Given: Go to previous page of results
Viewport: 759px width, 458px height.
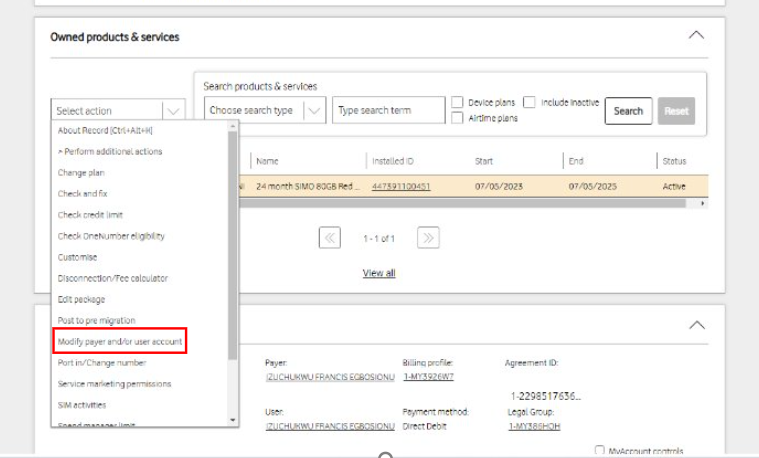Looking at the screenshot, I should pos(329,238).
